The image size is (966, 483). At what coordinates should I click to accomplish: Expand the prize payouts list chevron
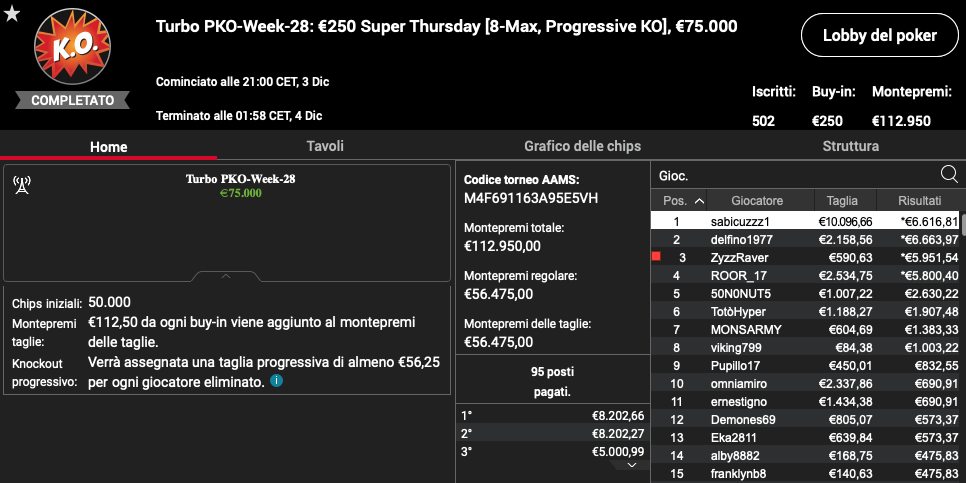(631, 465)
